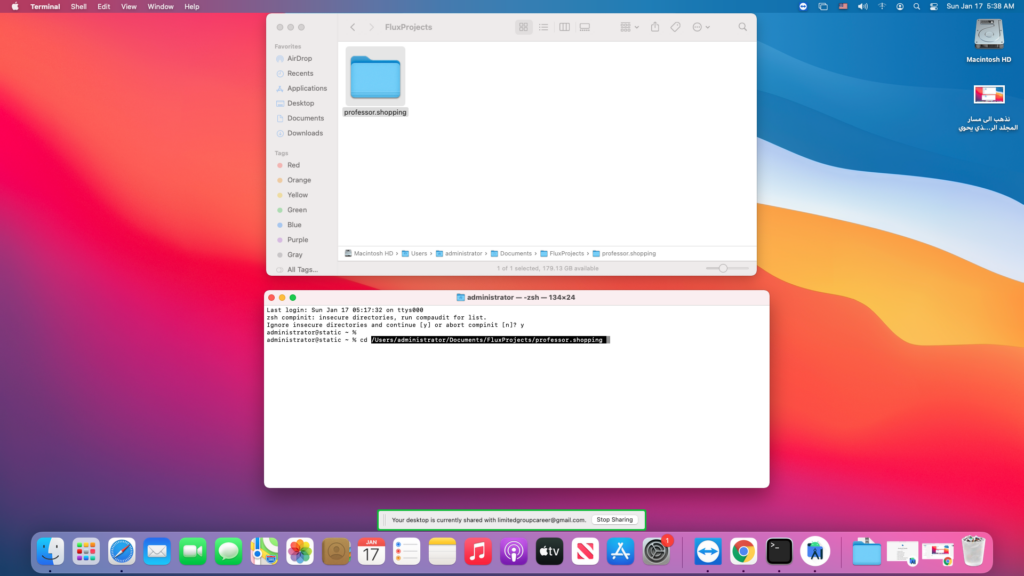Open System Preferences in the Dock
The height and width of the screenshot is (576, 1024).
tap(656, 552)
